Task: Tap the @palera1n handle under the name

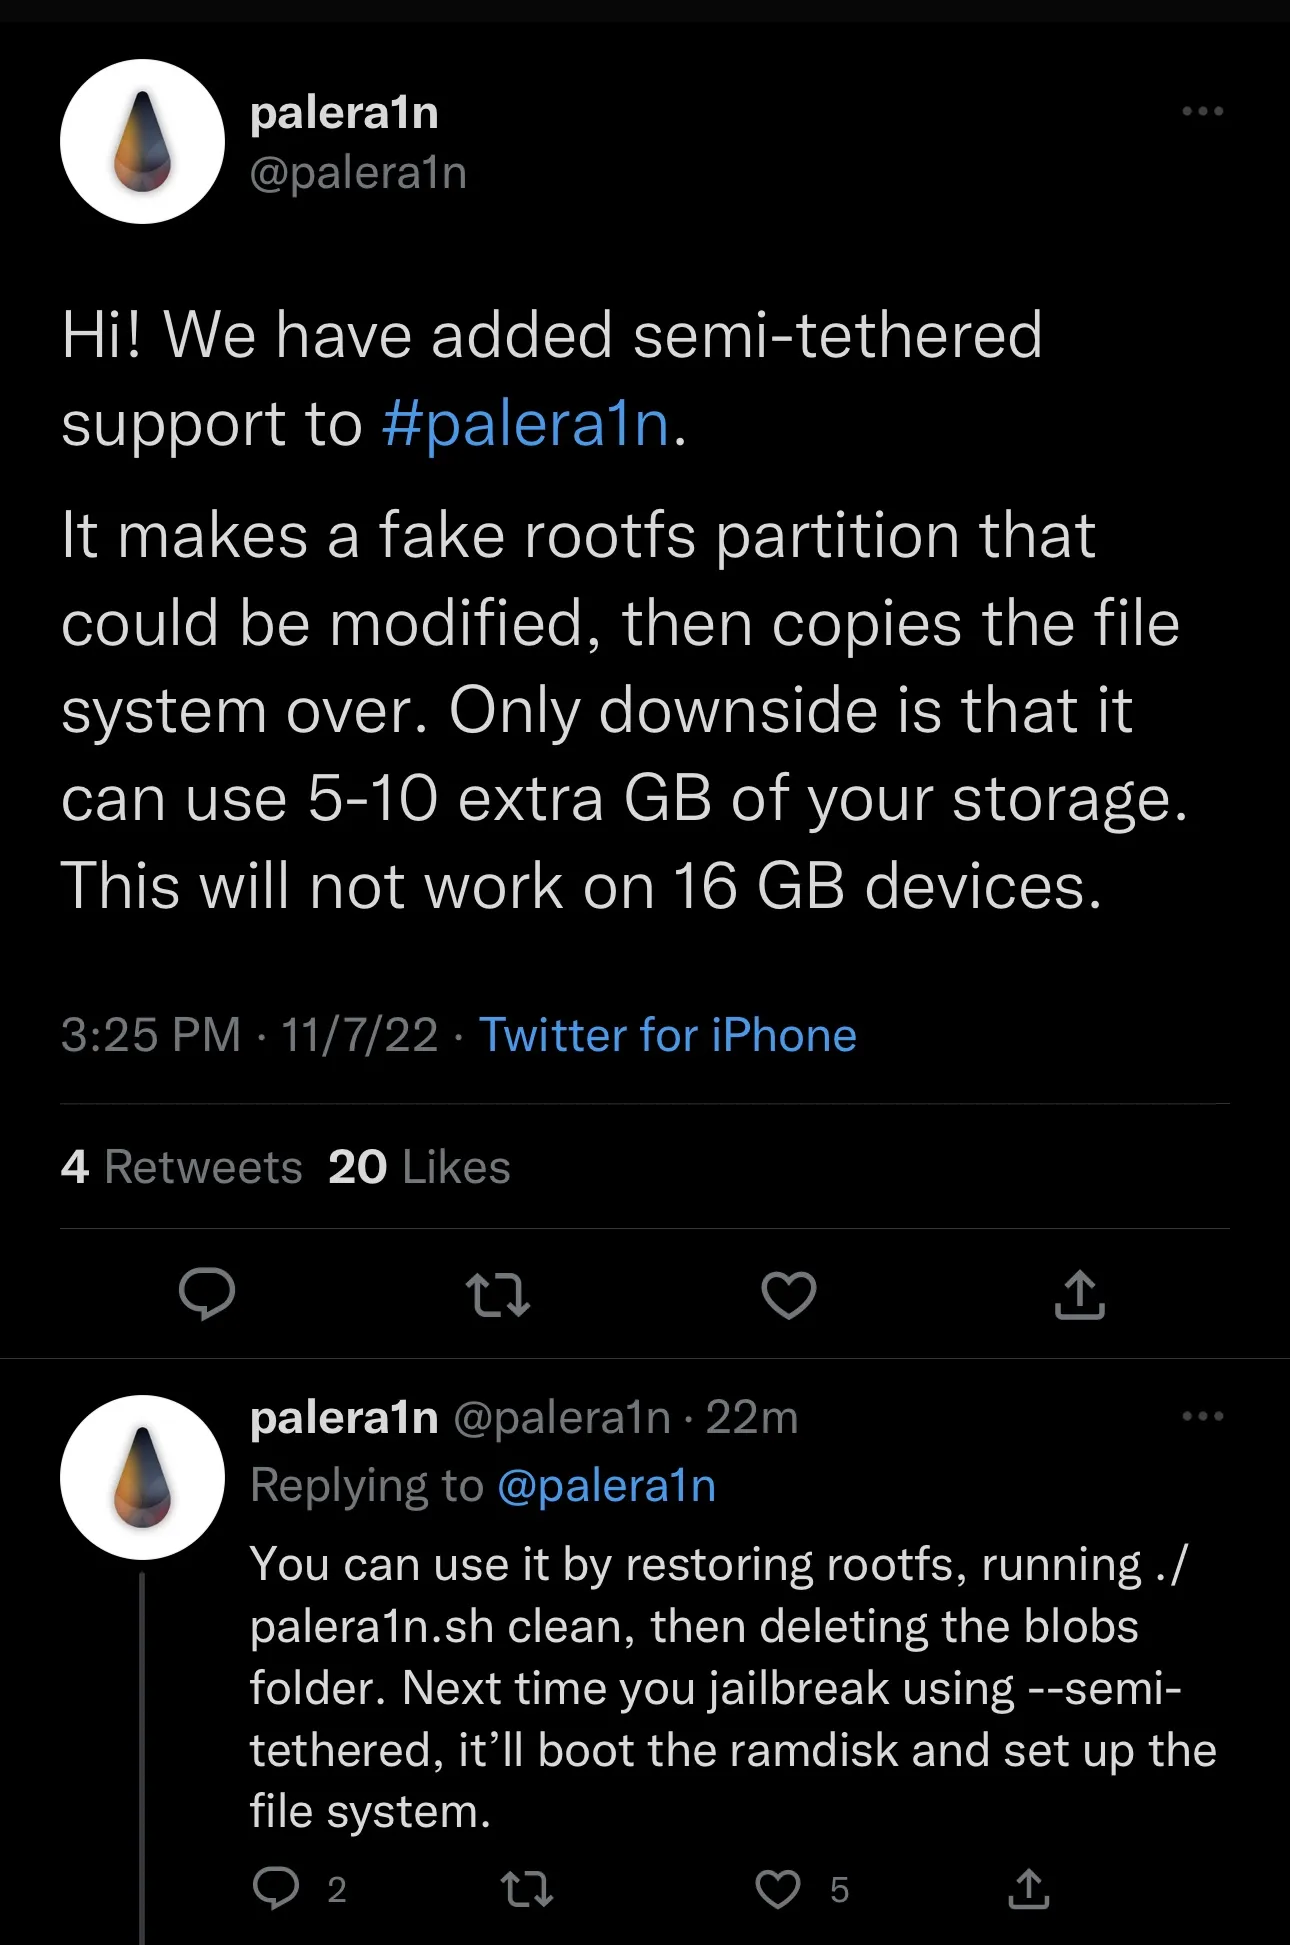Action: [x=358, y=173]
